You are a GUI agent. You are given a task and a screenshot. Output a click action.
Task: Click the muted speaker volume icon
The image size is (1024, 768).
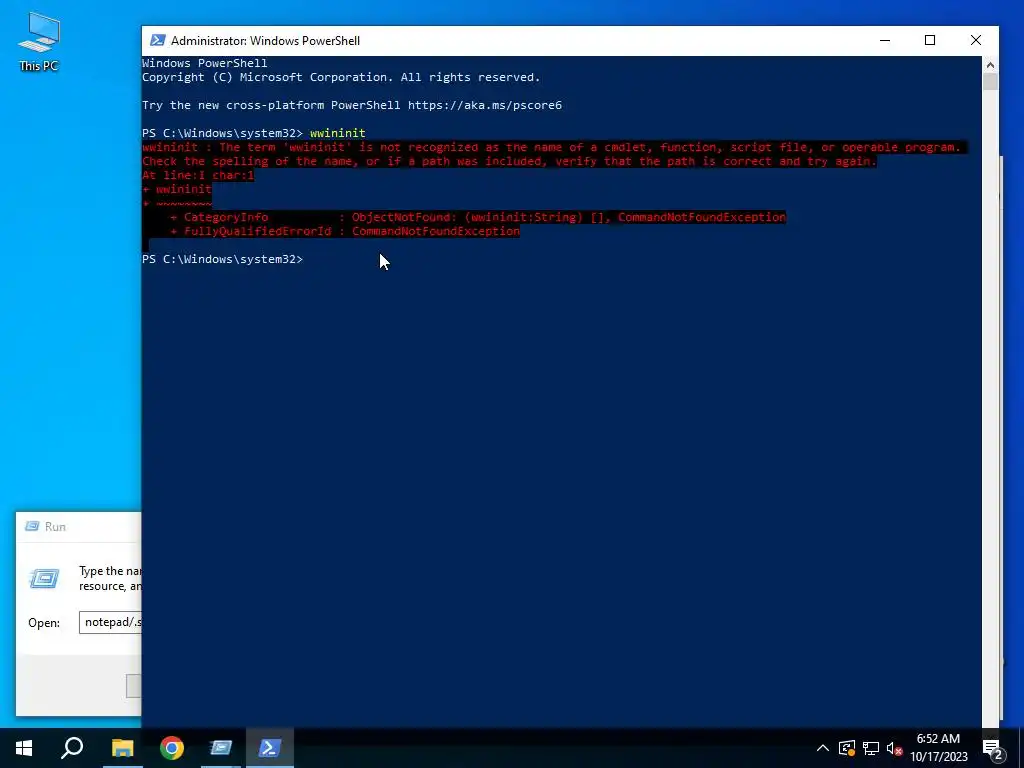click(895, 748)
